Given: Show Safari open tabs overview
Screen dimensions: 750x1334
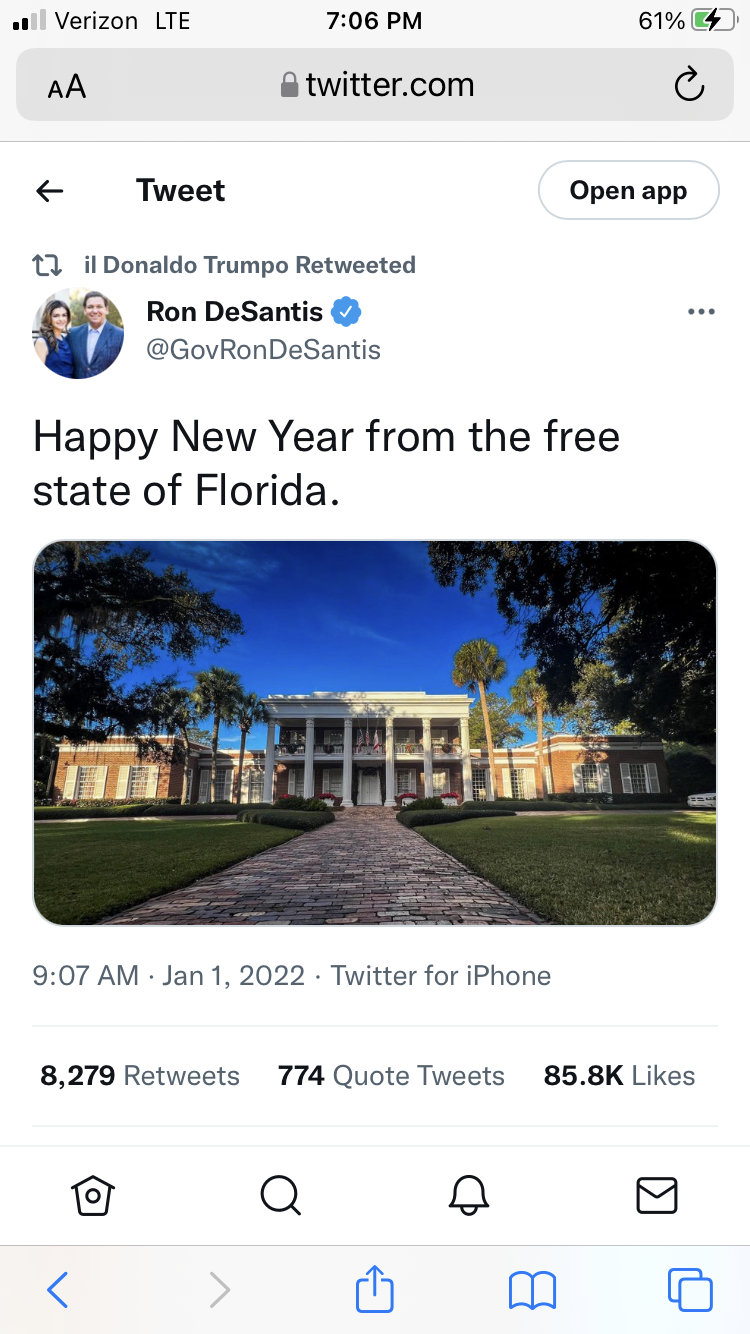Looking at the screenshot, I should coord(690,1289).
